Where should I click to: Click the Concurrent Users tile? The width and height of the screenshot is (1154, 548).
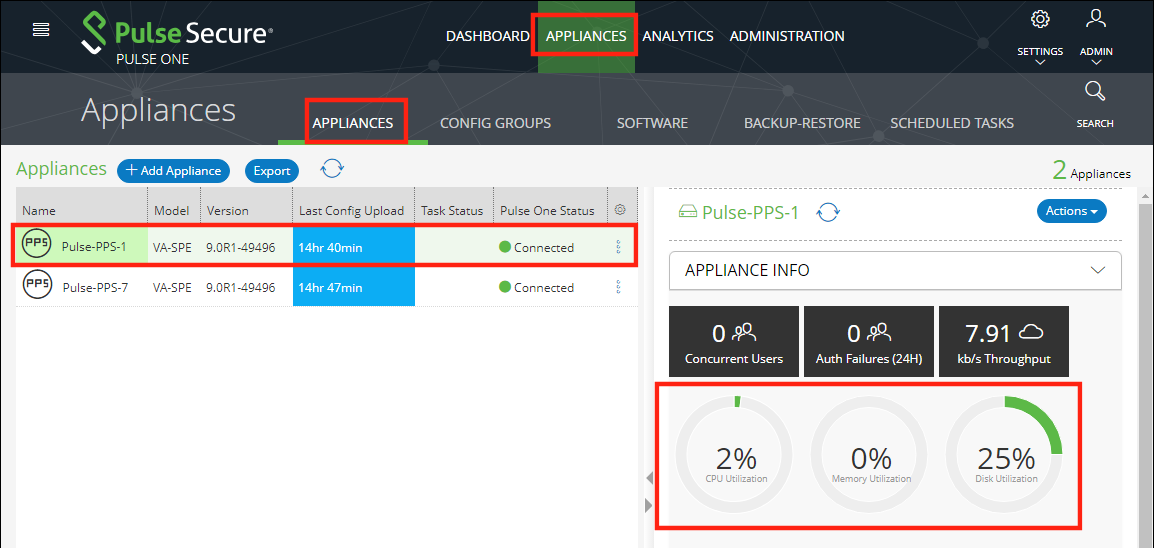(x=734, y=342)
